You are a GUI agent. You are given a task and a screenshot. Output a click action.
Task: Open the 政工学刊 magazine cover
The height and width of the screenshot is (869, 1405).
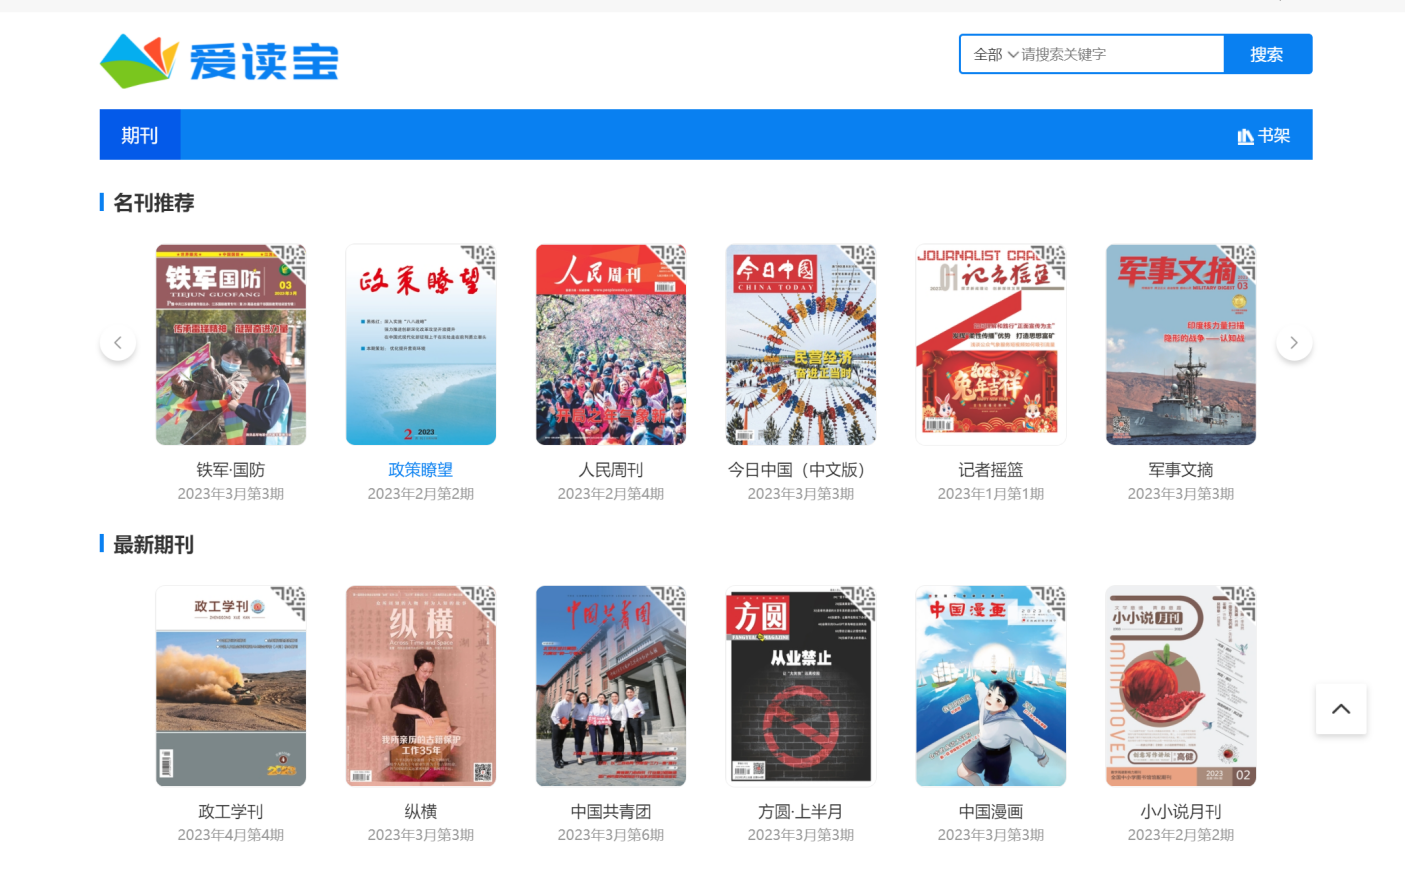pyautogui.click(x=231, y=686)
